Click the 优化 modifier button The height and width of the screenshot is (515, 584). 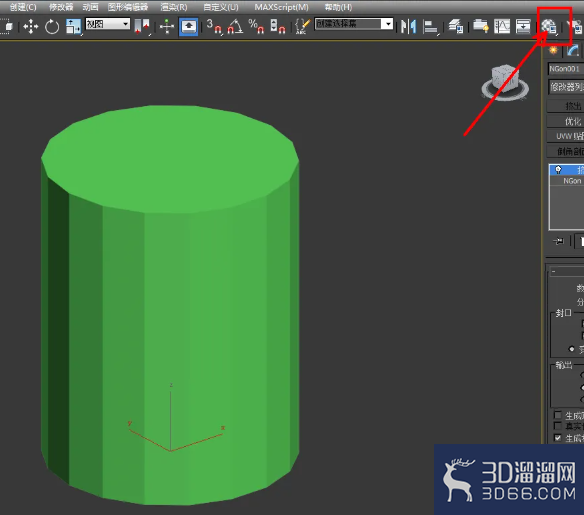pos(566,121)
